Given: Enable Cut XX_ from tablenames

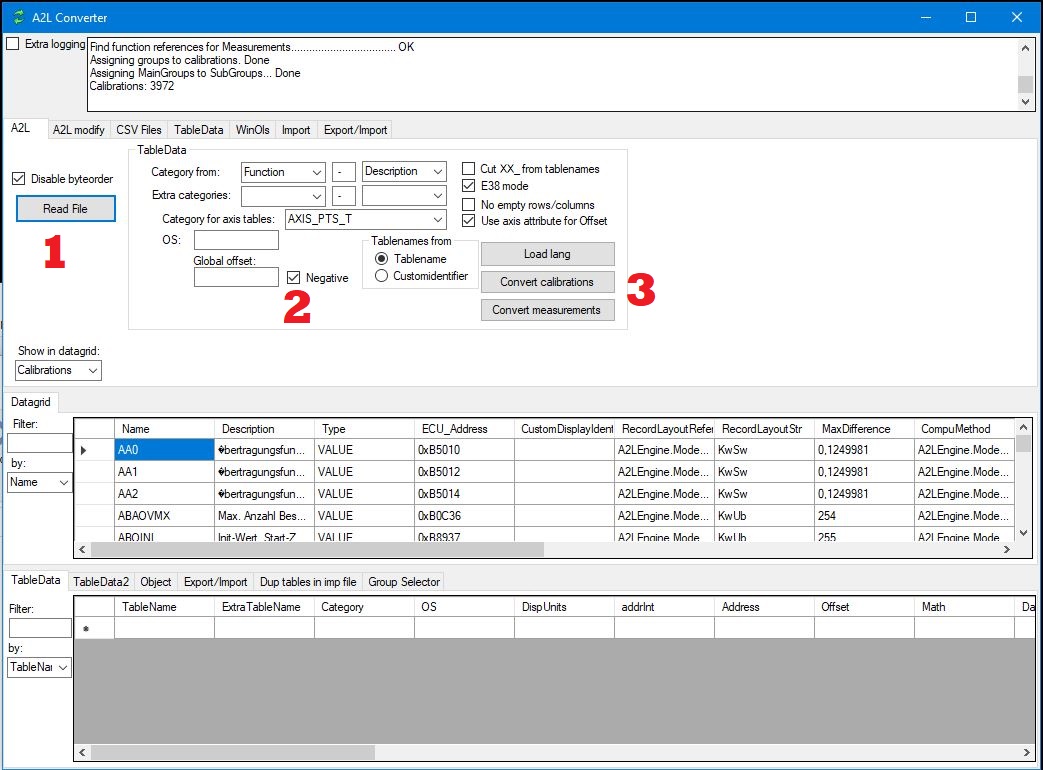Looking at the screenshot, I should (467, 168).
